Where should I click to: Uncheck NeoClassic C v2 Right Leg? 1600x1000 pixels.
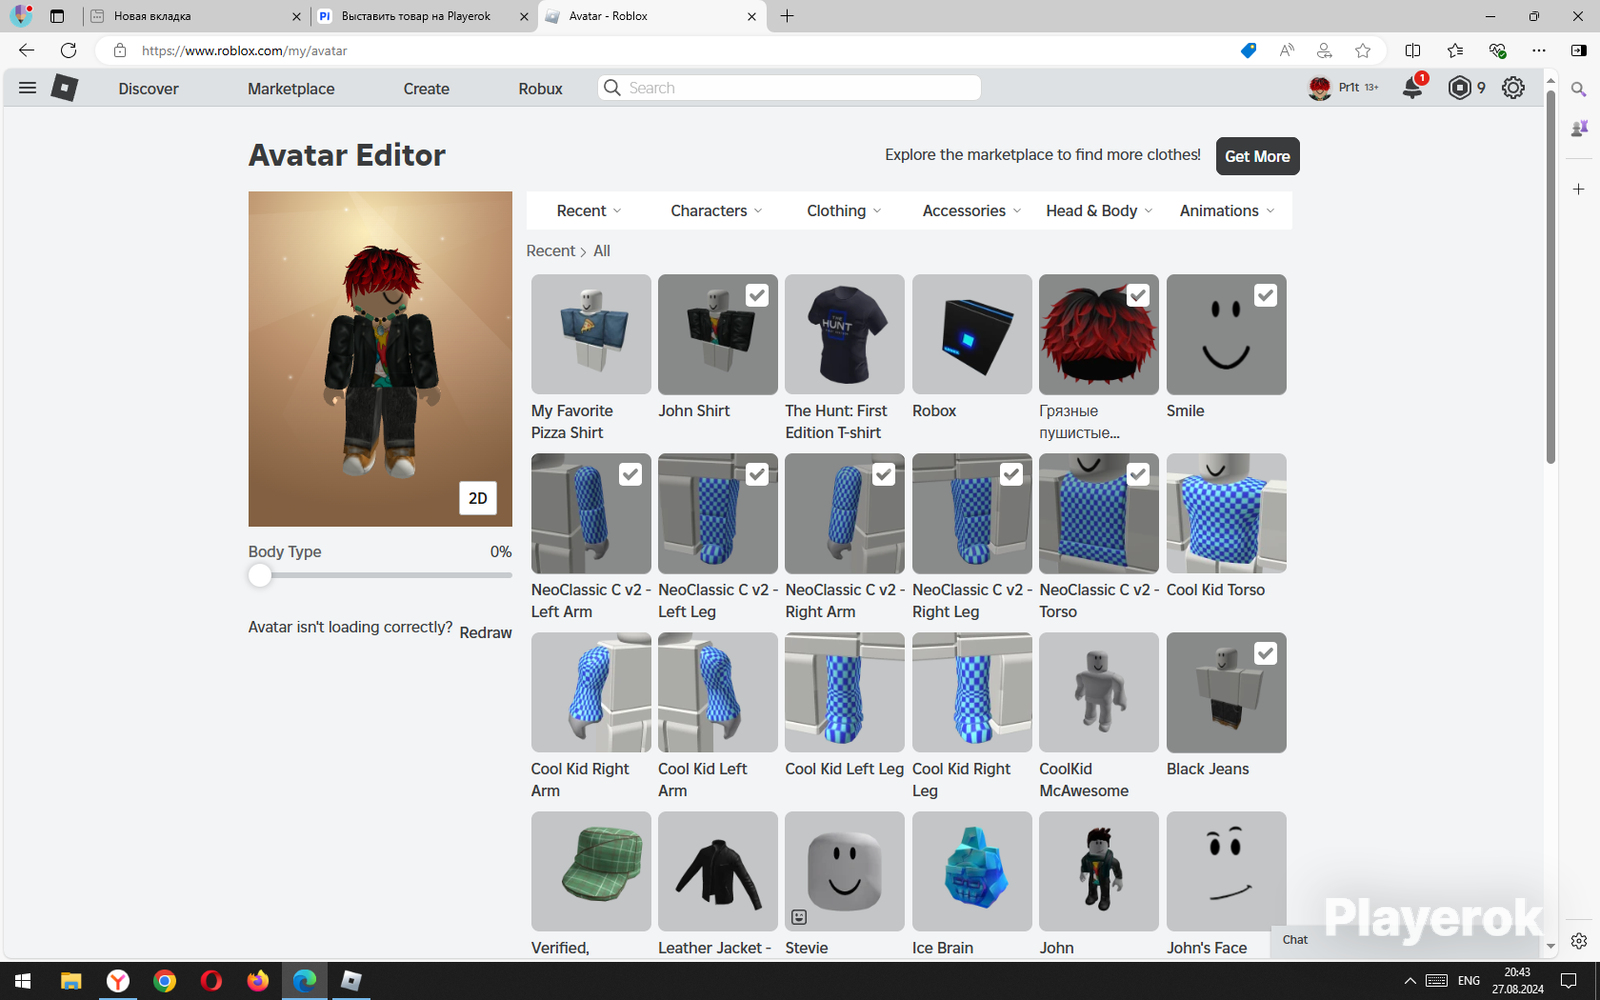[1011, 474]
